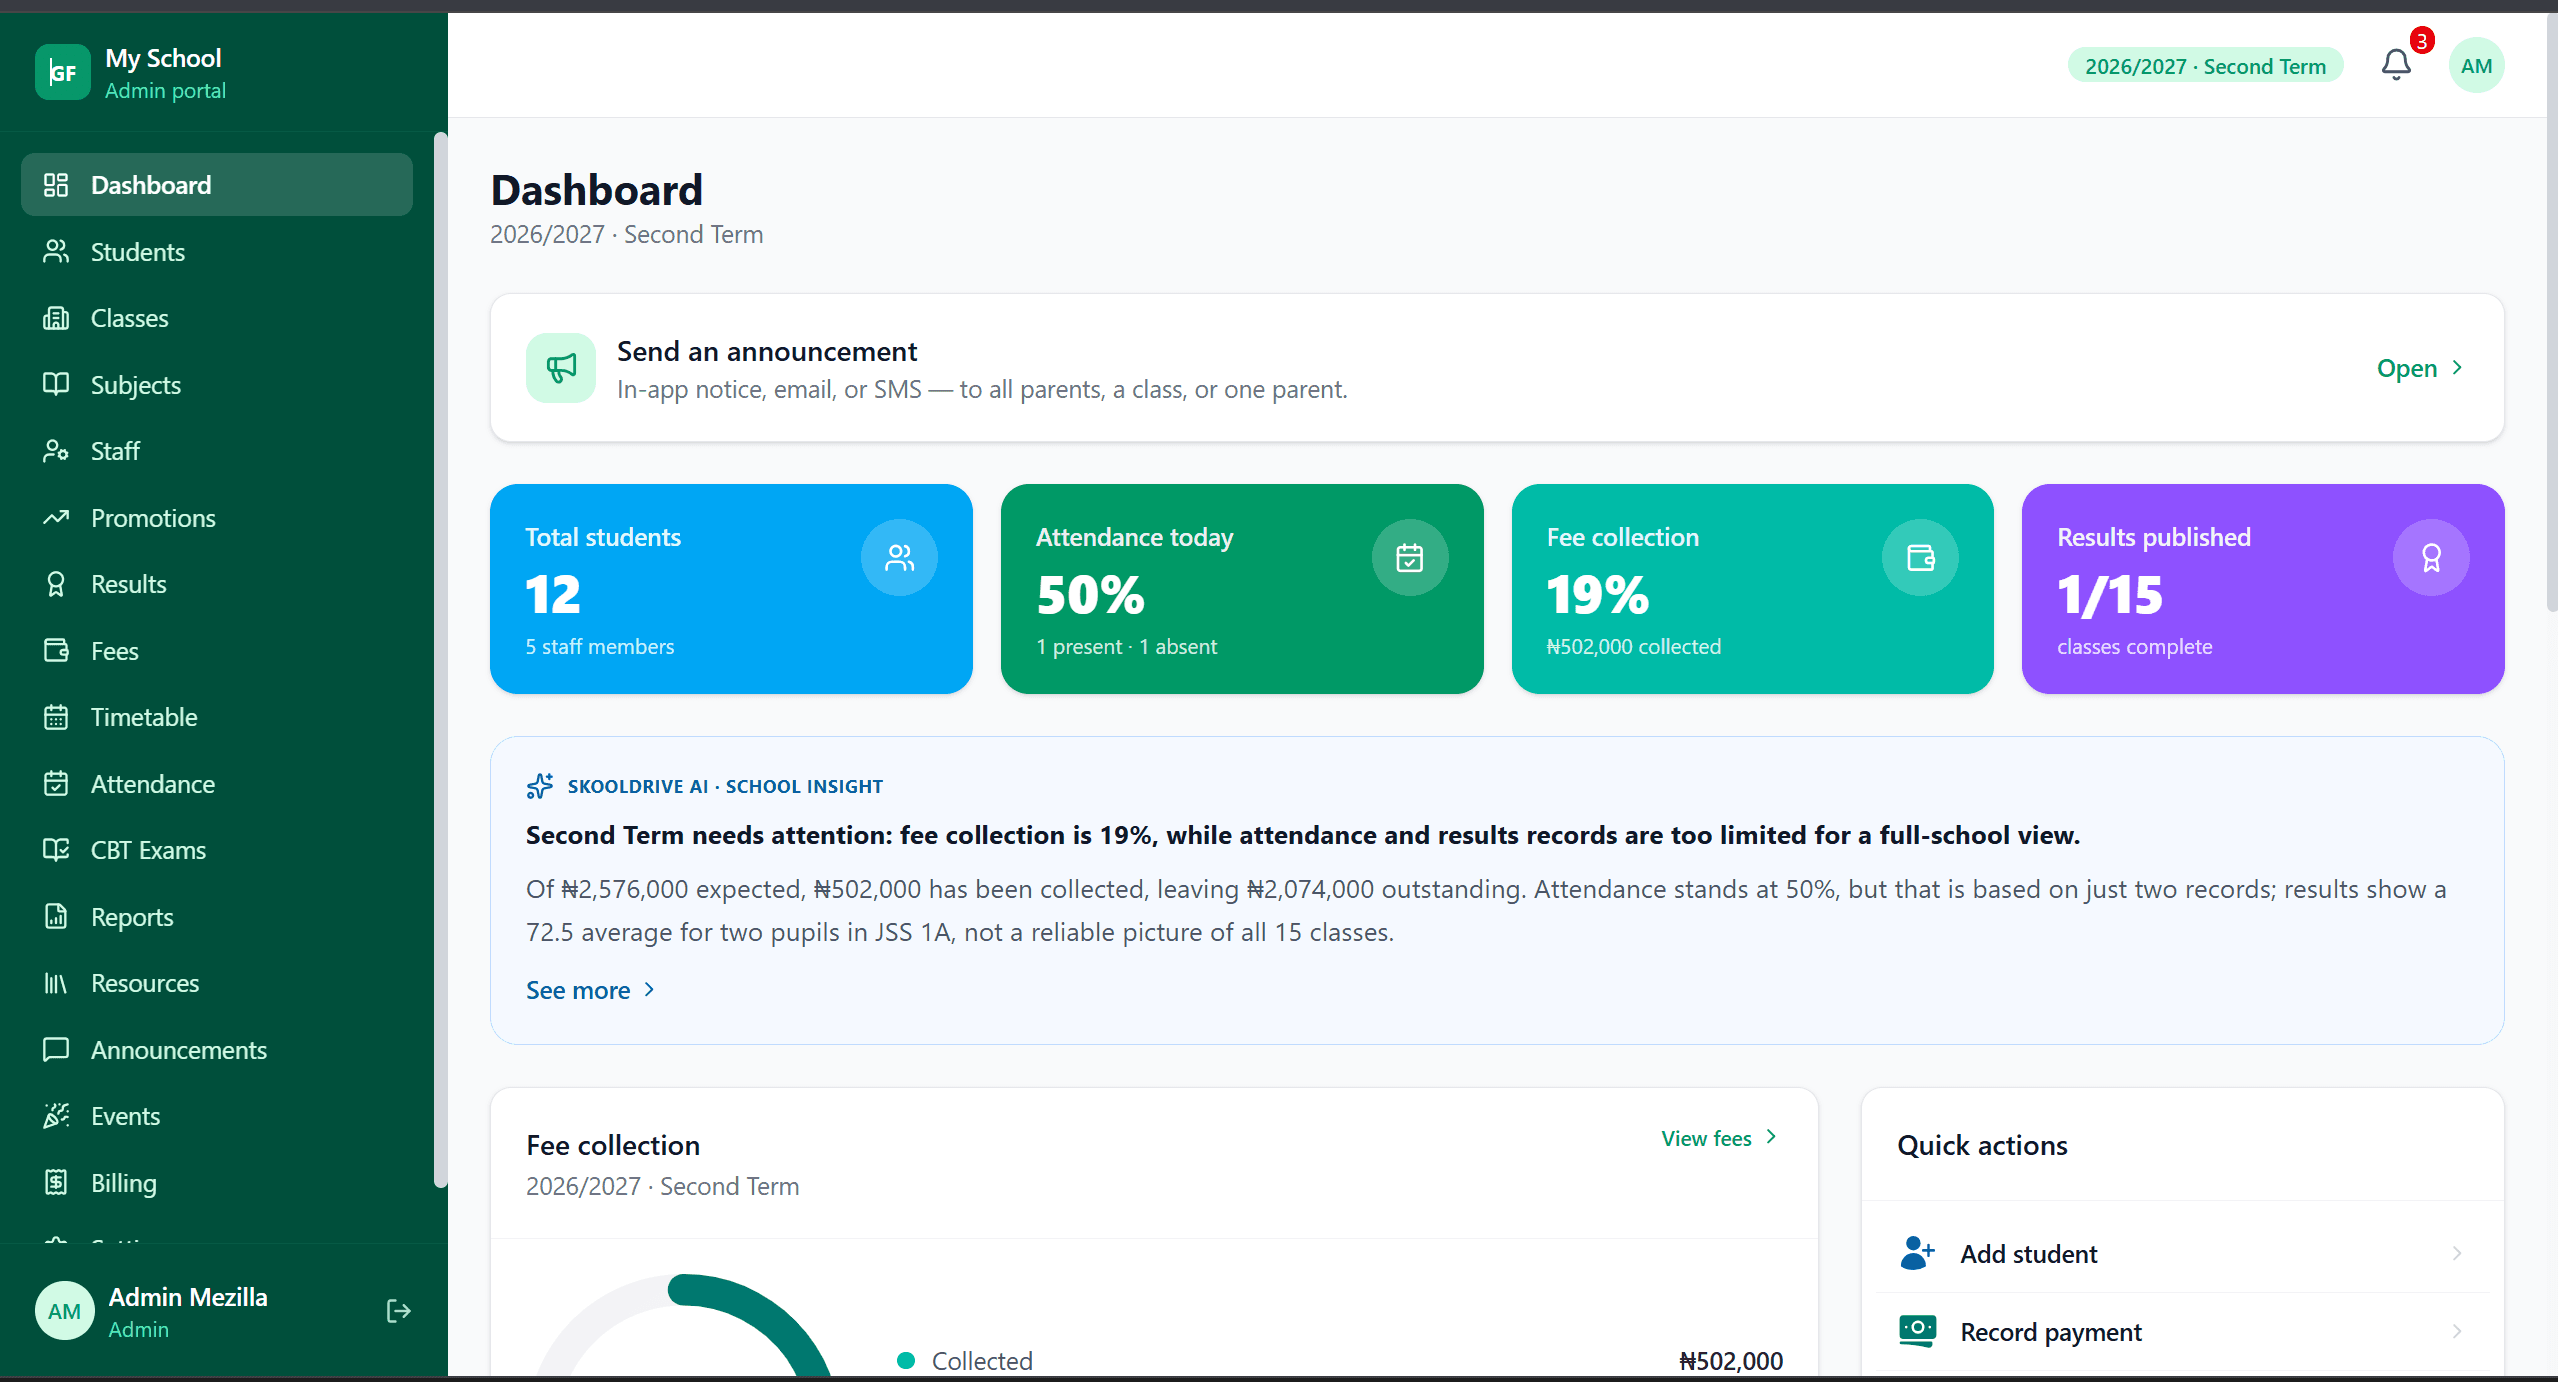Click Open on the announcement card
2558x1382 pixels.
tap(2420, 368)
